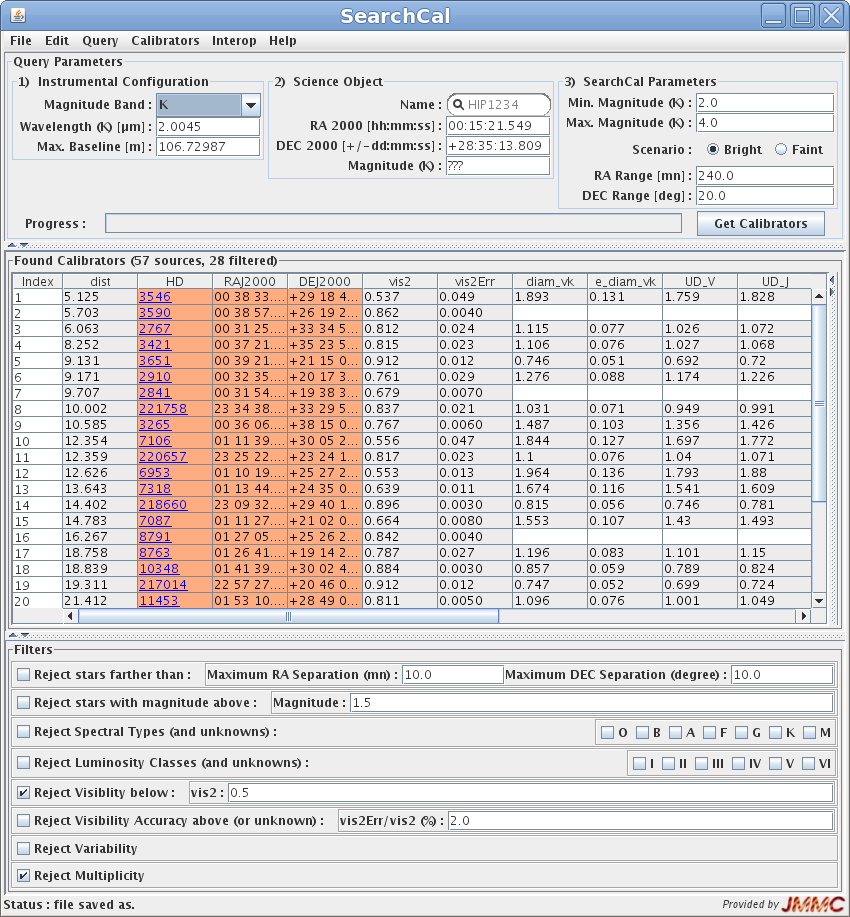Click the side panel collapse arrows beside table
This screenshot has width=850, height=917.
tap(832, 285)
